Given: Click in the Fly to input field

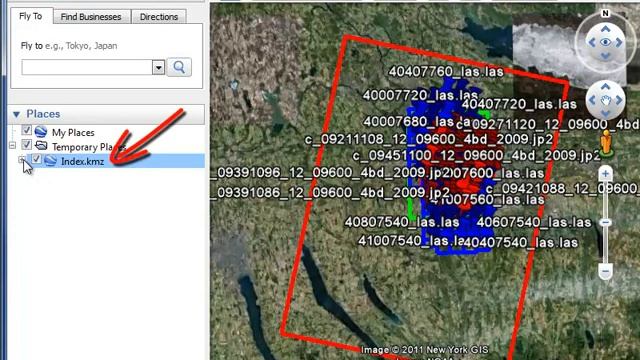Looking at the screenshot, I should point(87,67).
